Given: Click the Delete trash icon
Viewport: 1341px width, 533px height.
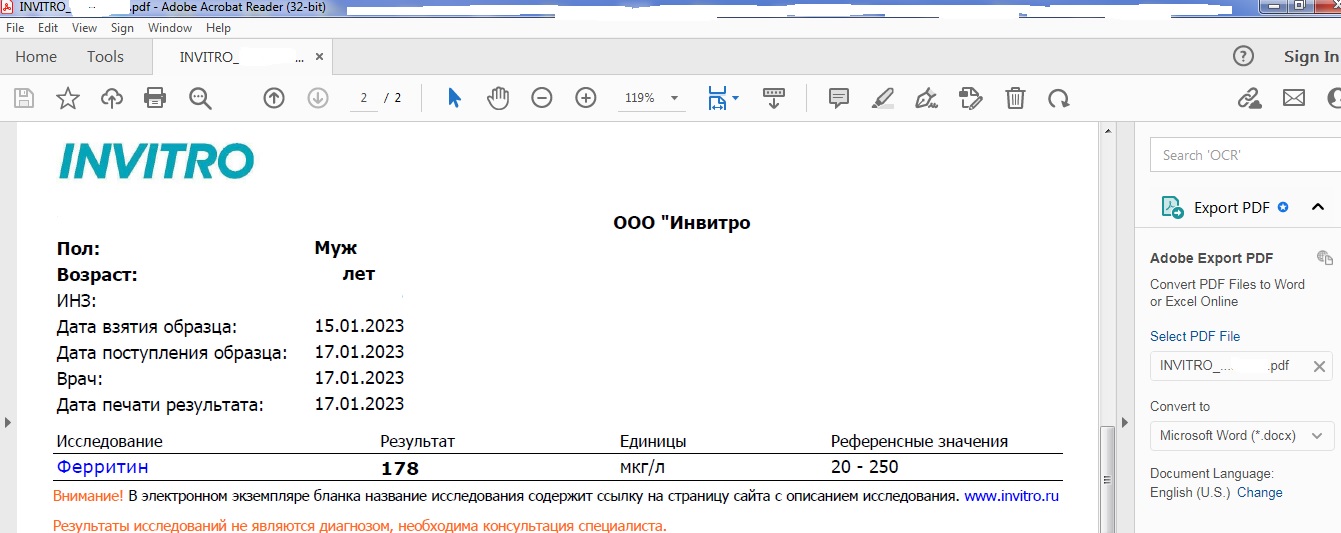Looking at the screenshot, I should point(1015,98).
